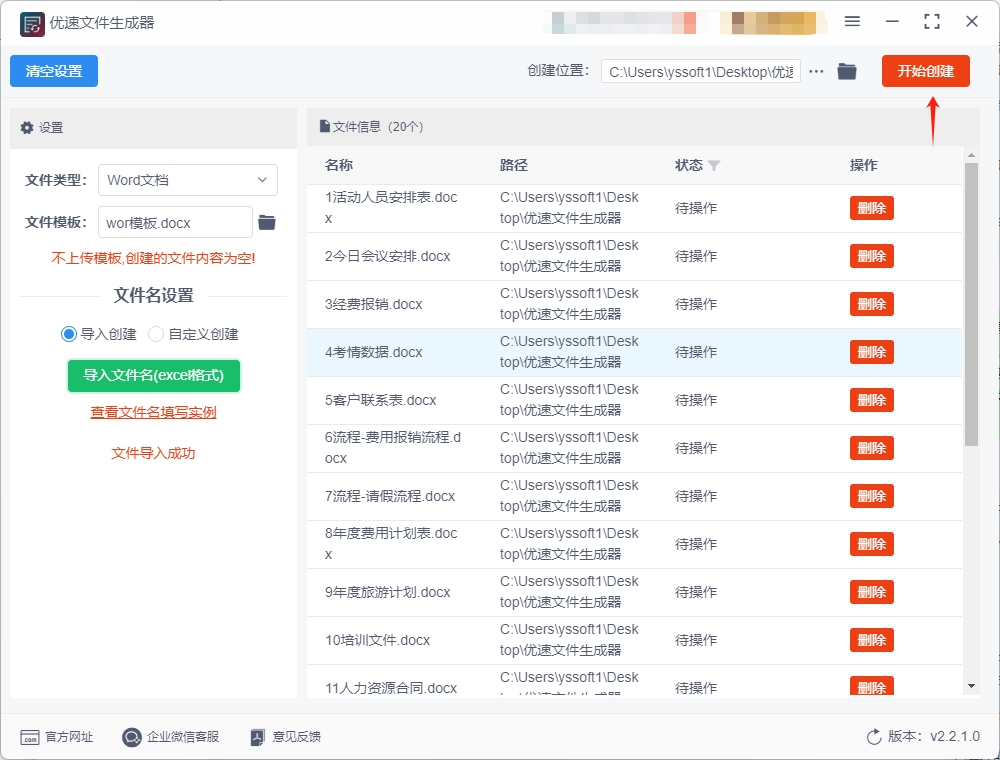Viewport: 1000px width, 760px height.
Task: Click 待操作 status of 3经费报销.docx
Action: click(696, 304)
